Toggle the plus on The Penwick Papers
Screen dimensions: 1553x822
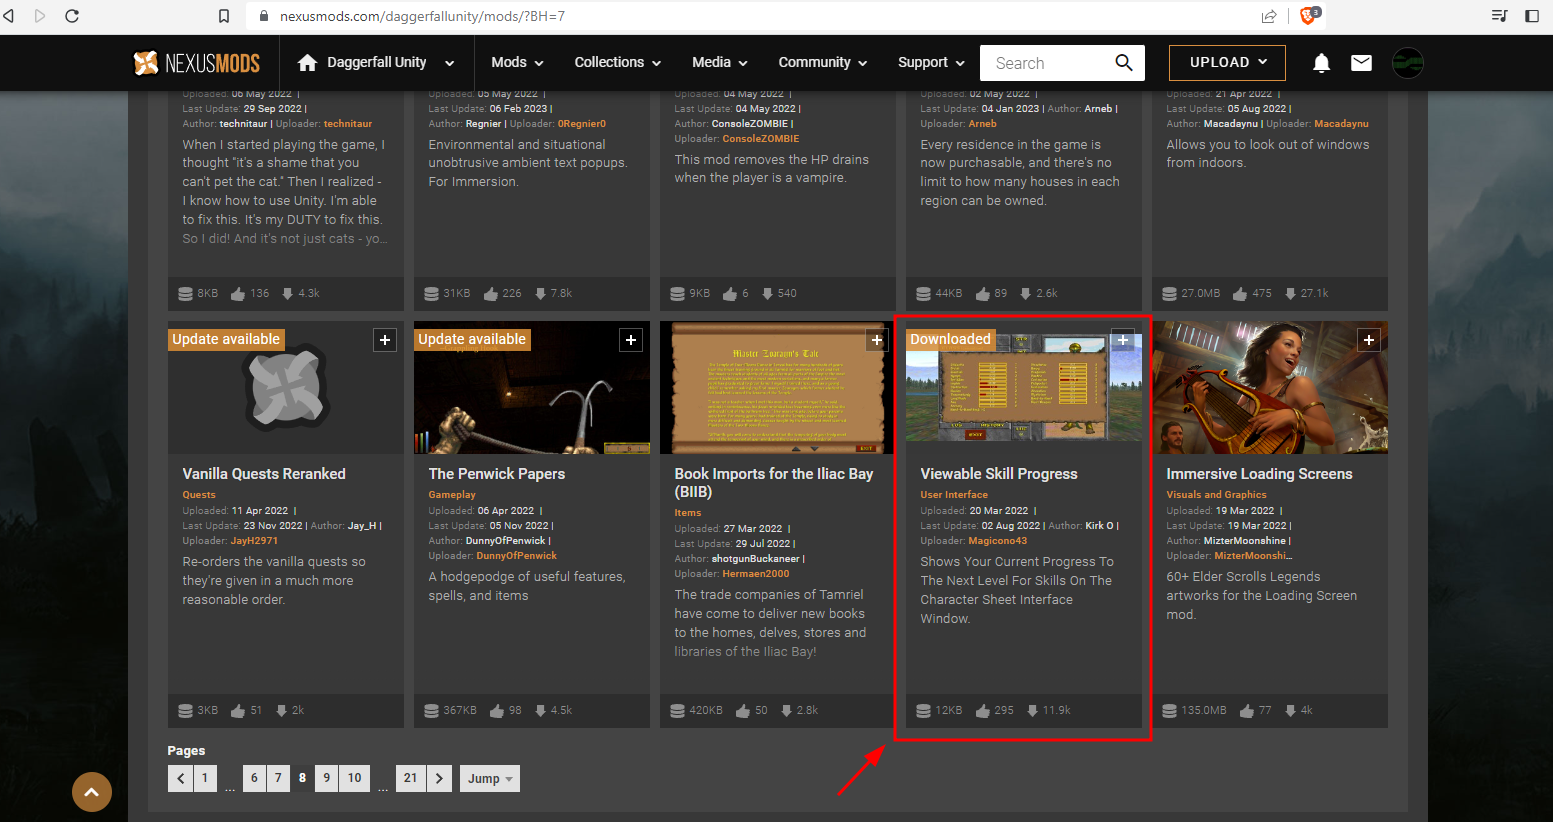[x=631, y=340]
